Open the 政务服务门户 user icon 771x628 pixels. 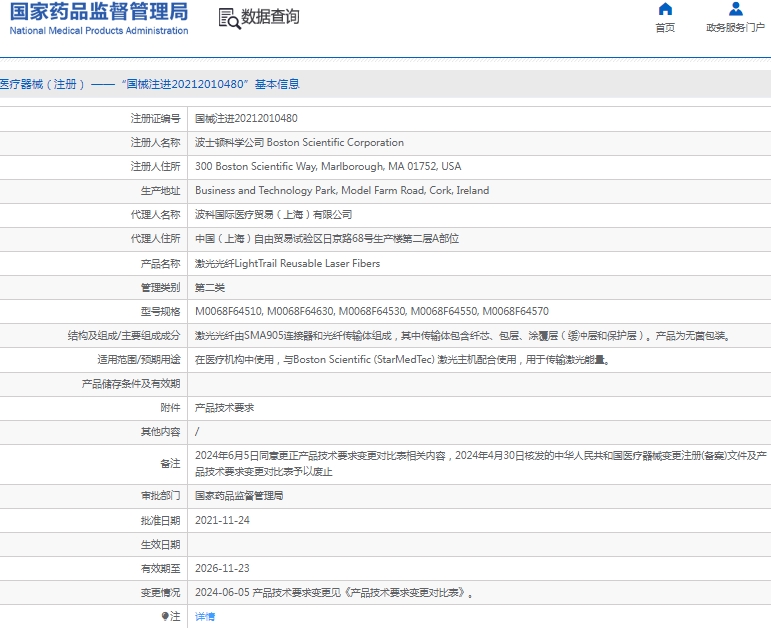pyautogui.click(x=736, y=9)
